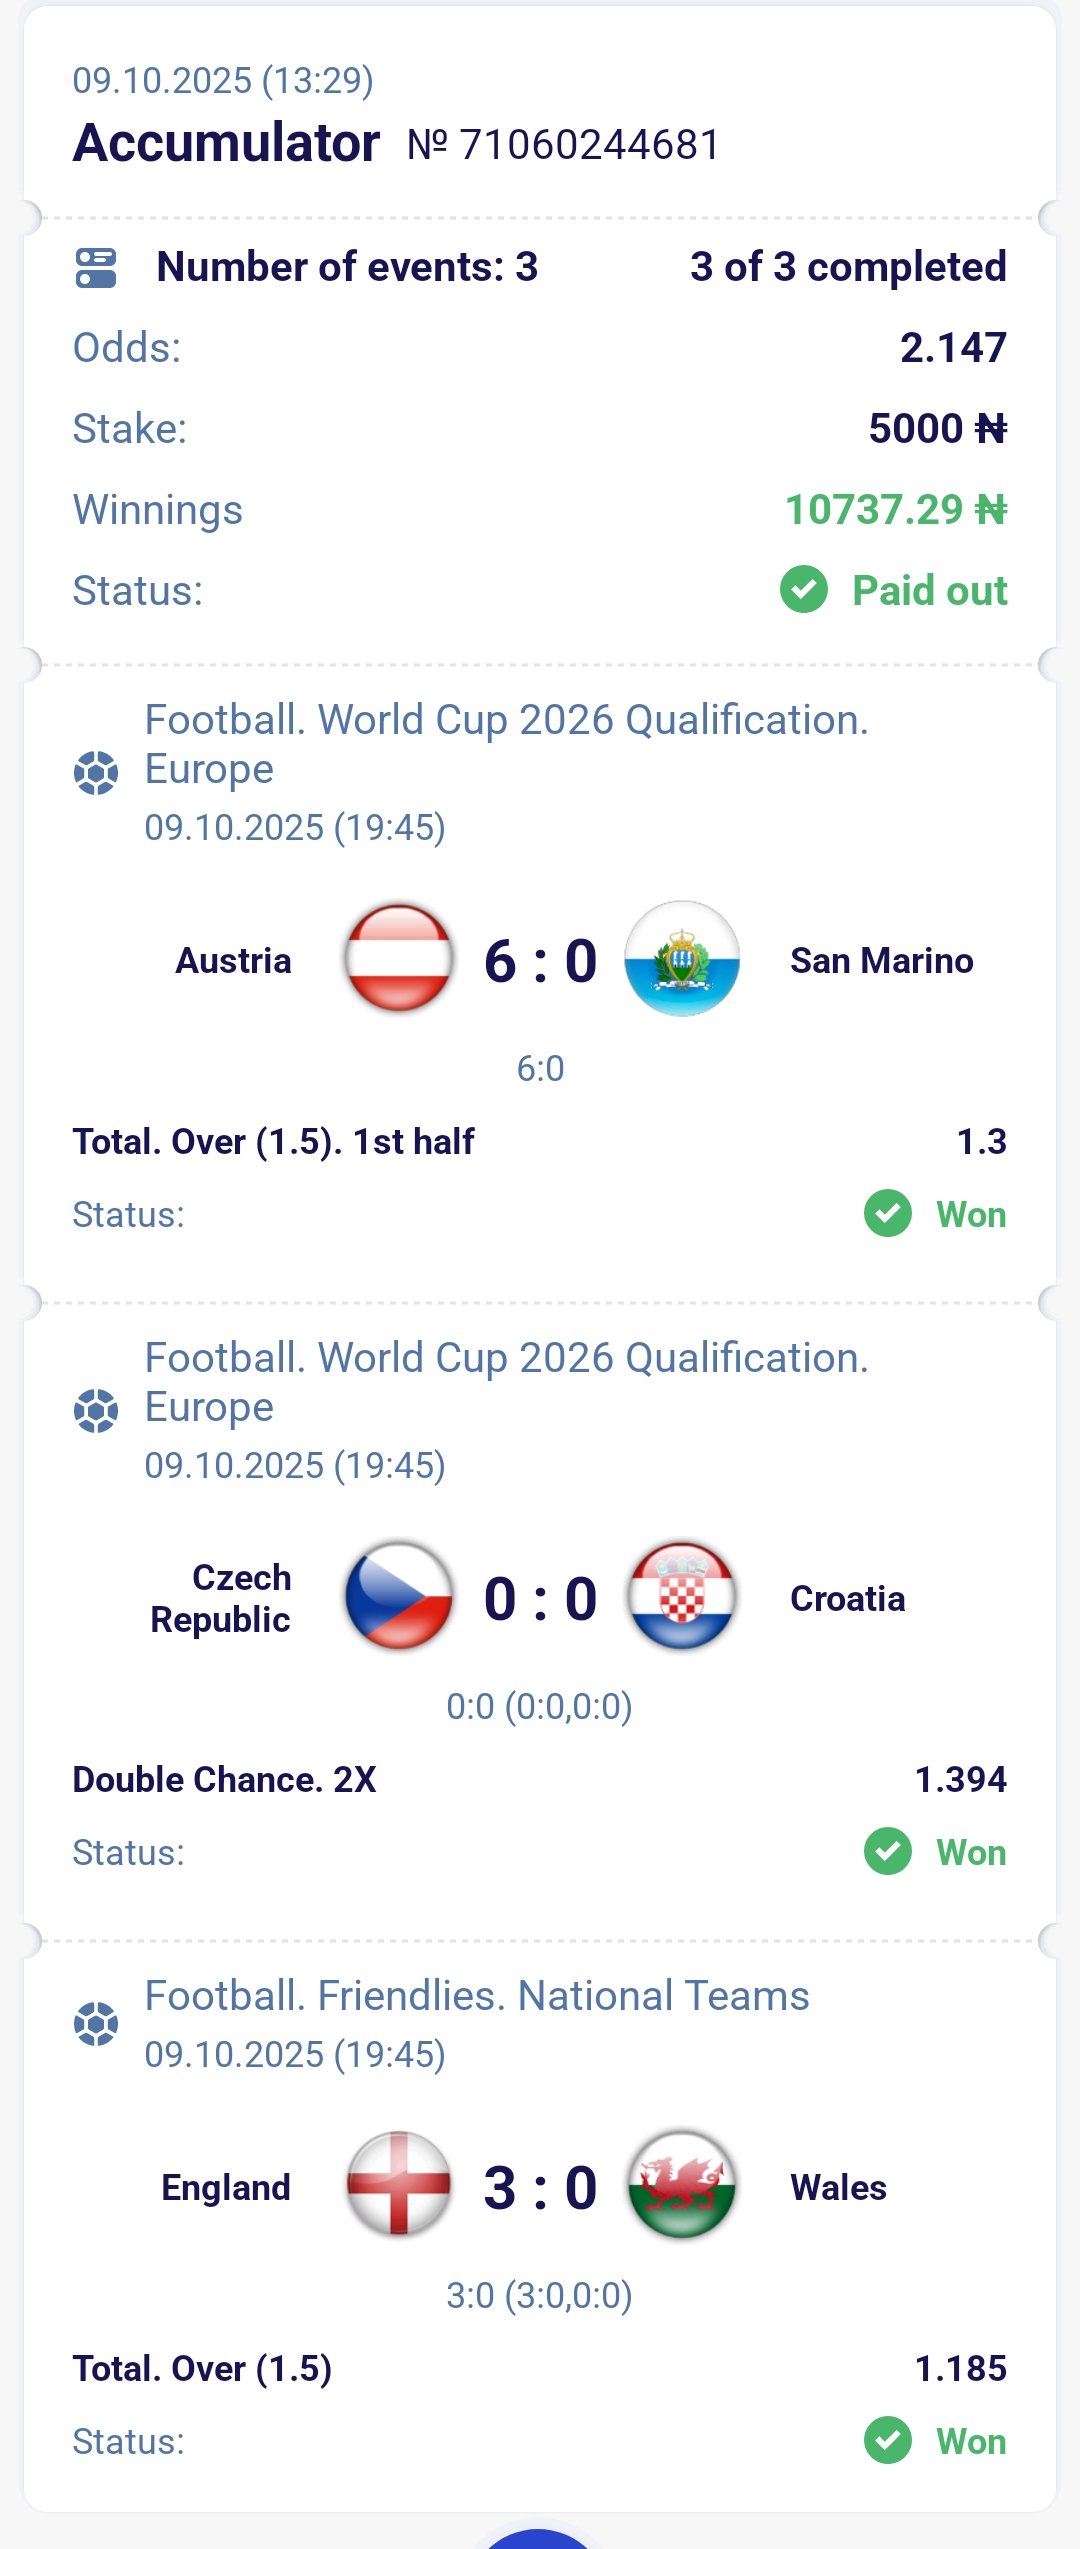Tap the Czech Republic team name
Screen dimensions: 1080x2549
pos(222,1598)
